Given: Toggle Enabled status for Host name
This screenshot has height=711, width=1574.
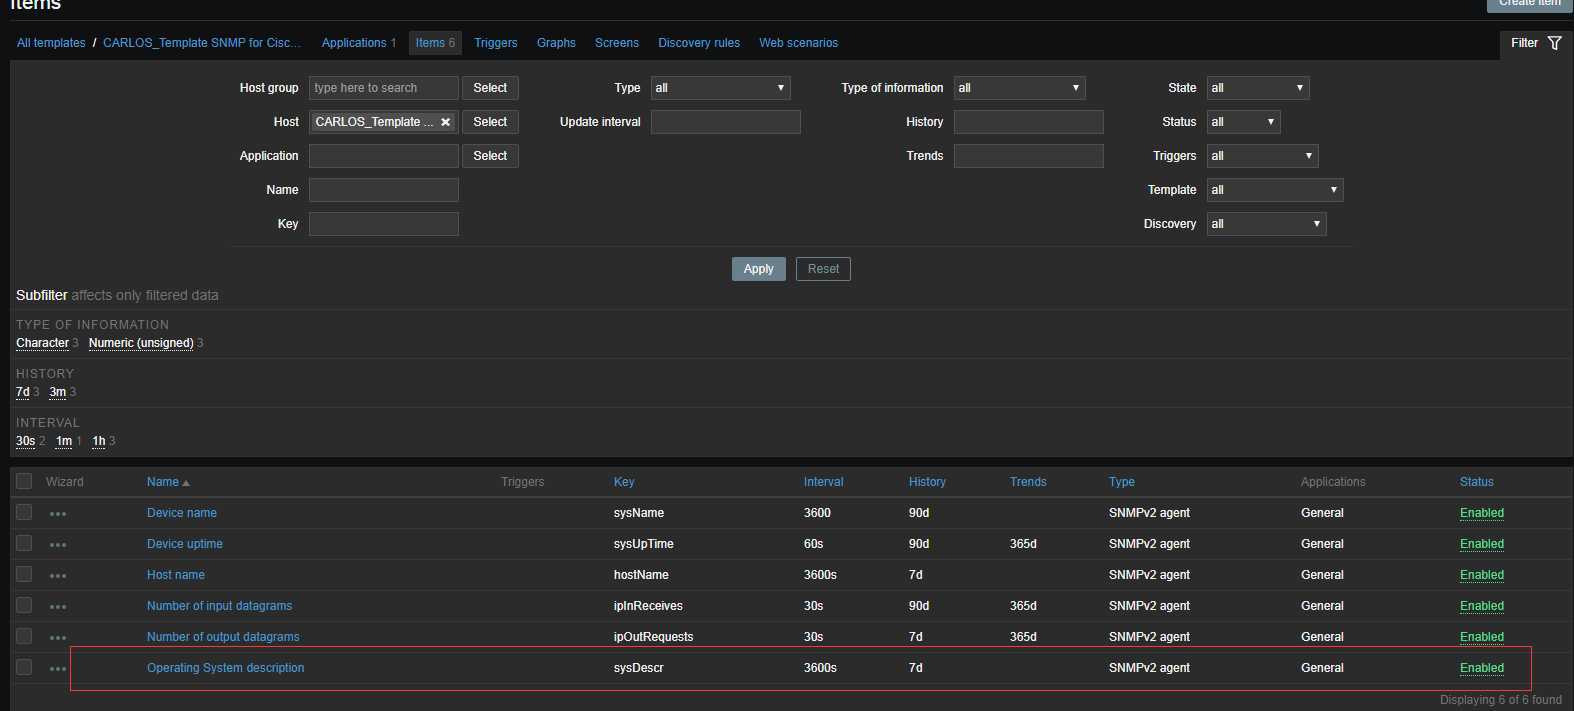Looking at the screenshot, I should 1482,575.
